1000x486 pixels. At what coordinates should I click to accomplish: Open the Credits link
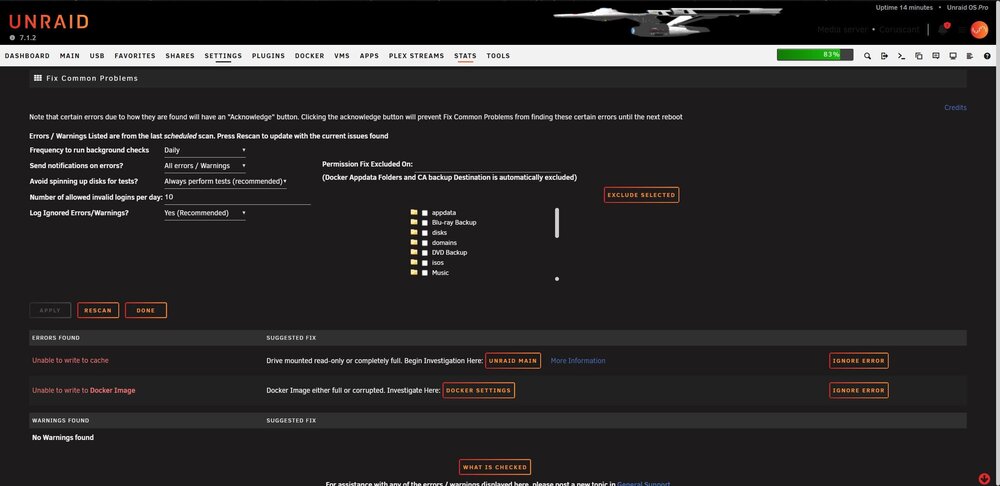pyautogui.click(x=955, y=108)
